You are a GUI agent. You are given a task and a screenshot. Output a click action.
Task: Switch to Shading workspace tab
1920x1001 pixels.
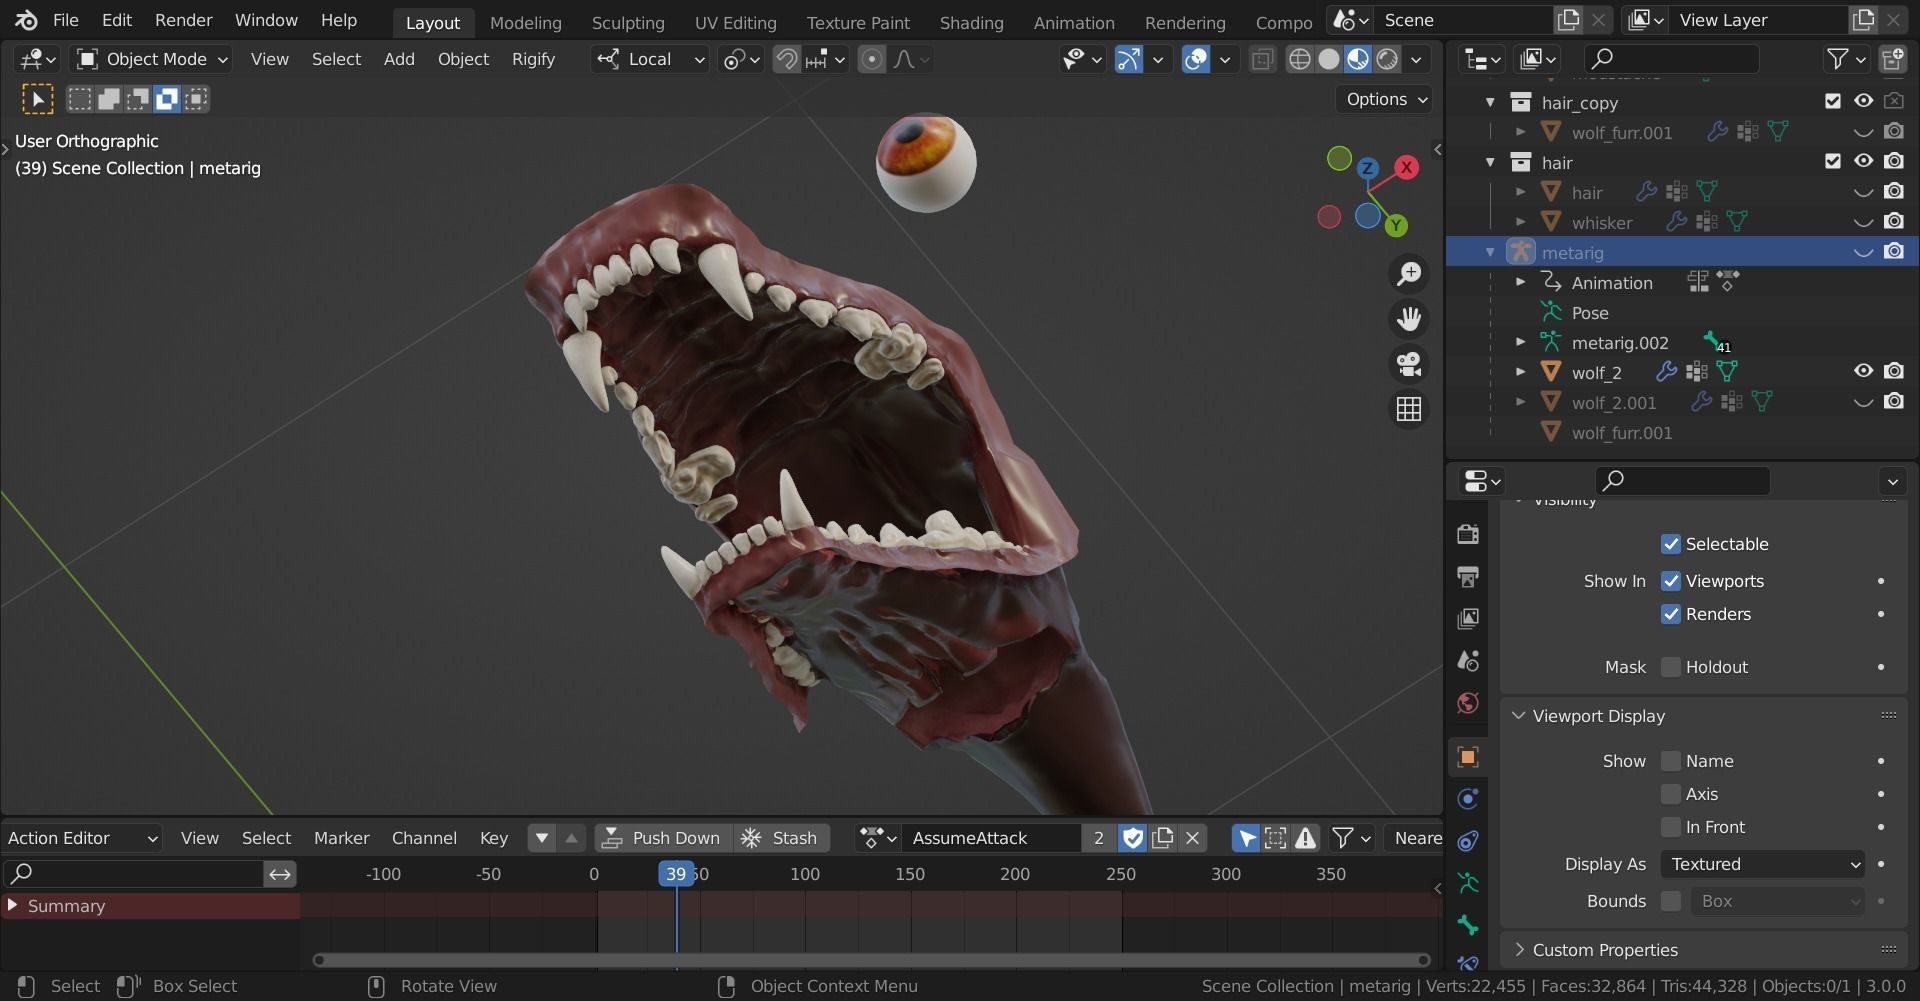pyautogui.click(x=971, y=22)
